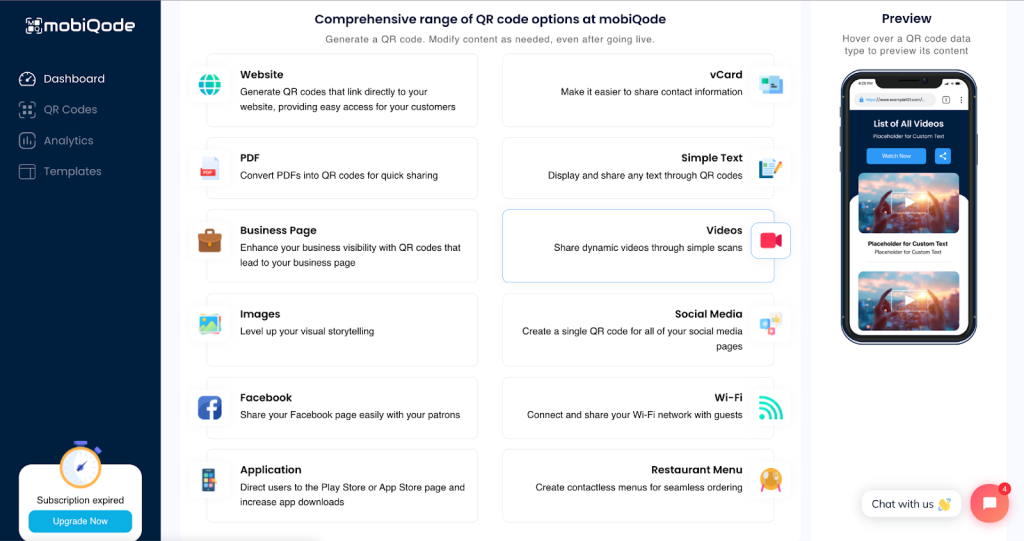Click the Simple Text notepad icon
Image resolution: width=1024 pixels, height=541 pixels.
coord(770,169)
